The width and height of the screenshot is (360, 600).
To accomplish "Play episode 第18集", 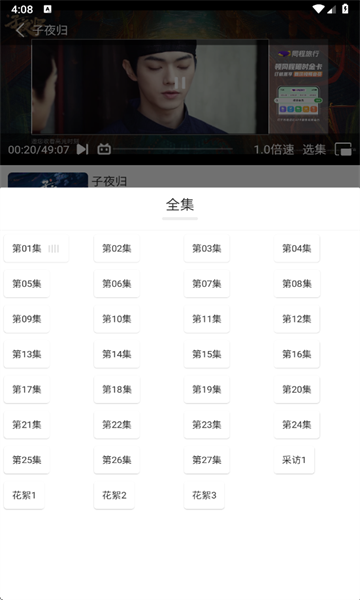I will pyautogui.click(x=117, y=390).
